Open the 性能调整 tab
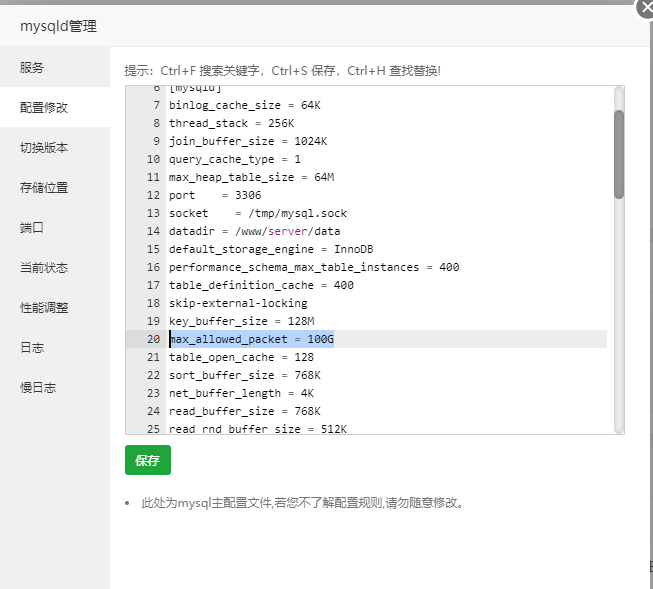The width and height of the screenshot is (653, 589). pyautogui.click(x=55, y=307)
